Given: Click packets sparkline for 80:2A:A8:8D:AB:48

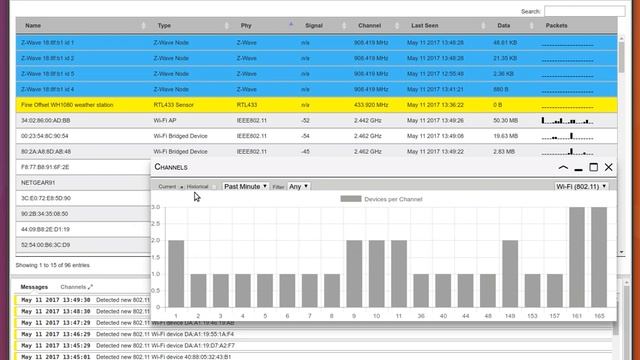Looking at the screenshot, I should click(567, 151).
